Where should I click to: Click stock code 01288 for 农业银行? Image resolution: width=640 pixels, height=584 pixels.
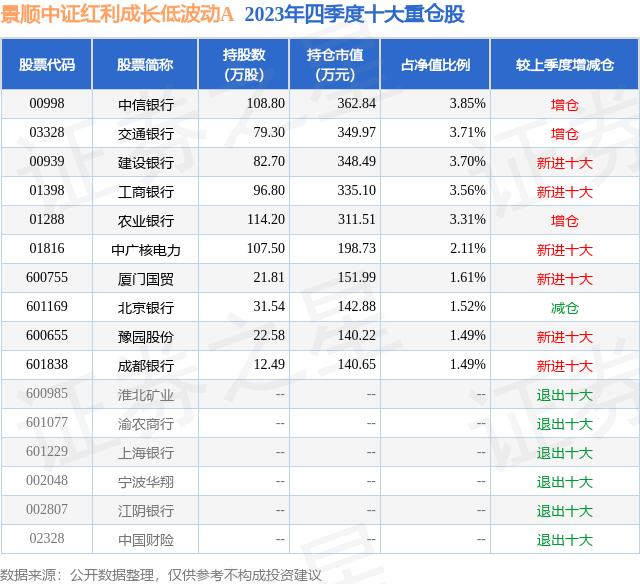47,220
